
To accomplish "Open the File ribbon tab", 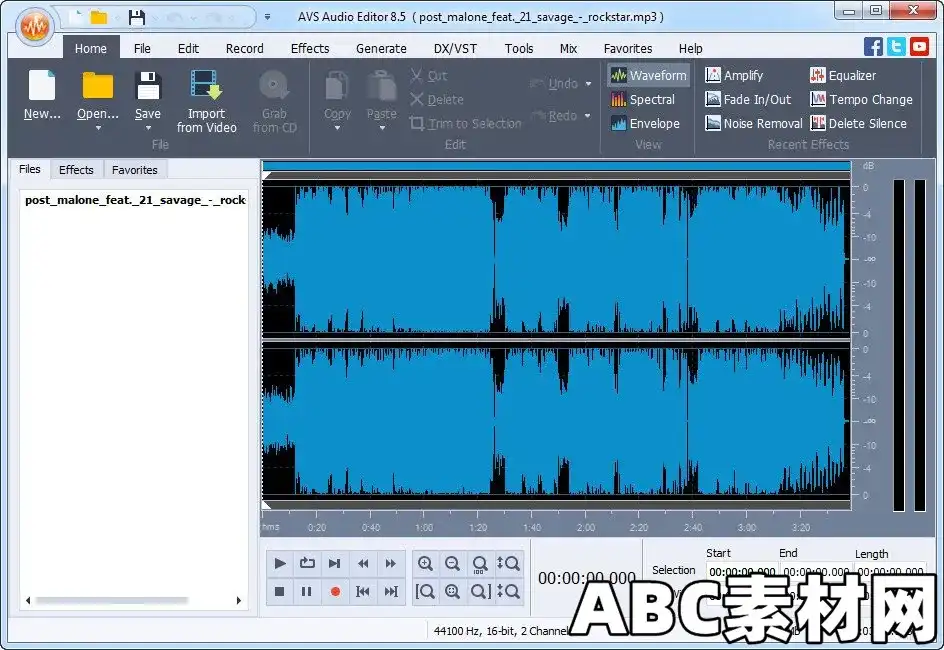I will pos(142,48).
